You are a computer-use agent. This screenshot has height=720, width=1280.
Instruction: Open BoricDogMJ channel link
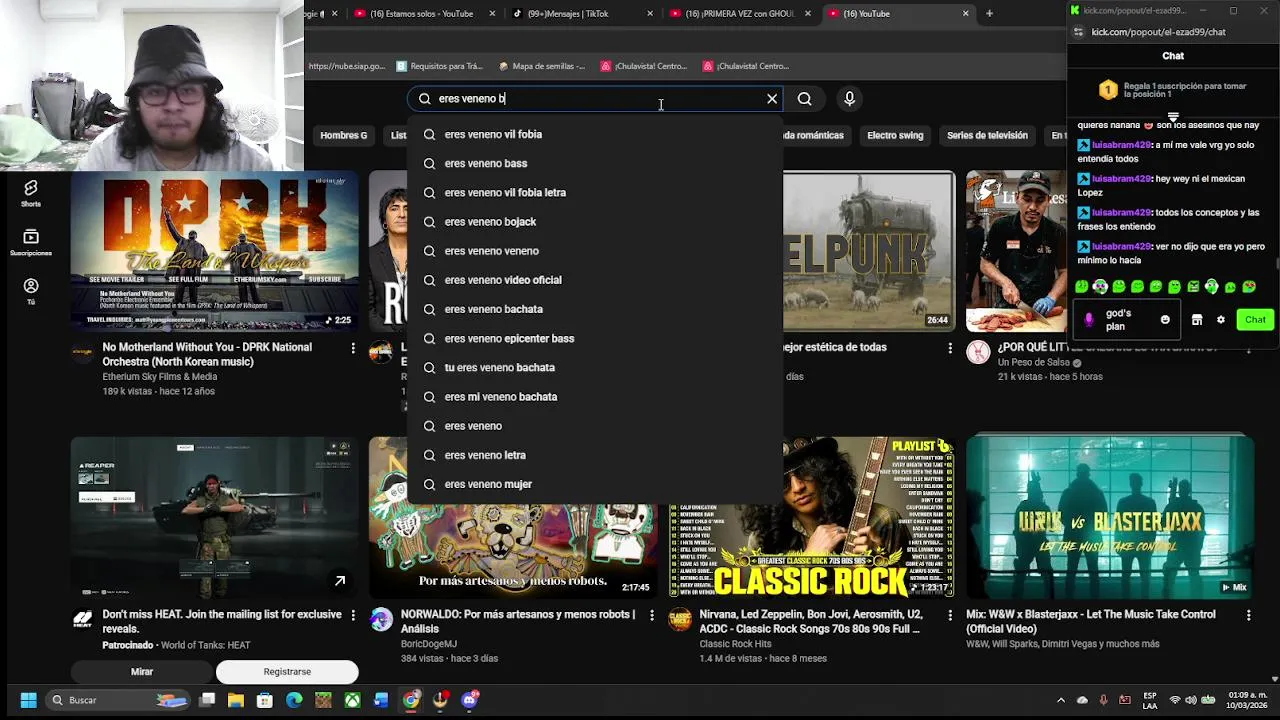pyautogui.click(x=428, y=644)
